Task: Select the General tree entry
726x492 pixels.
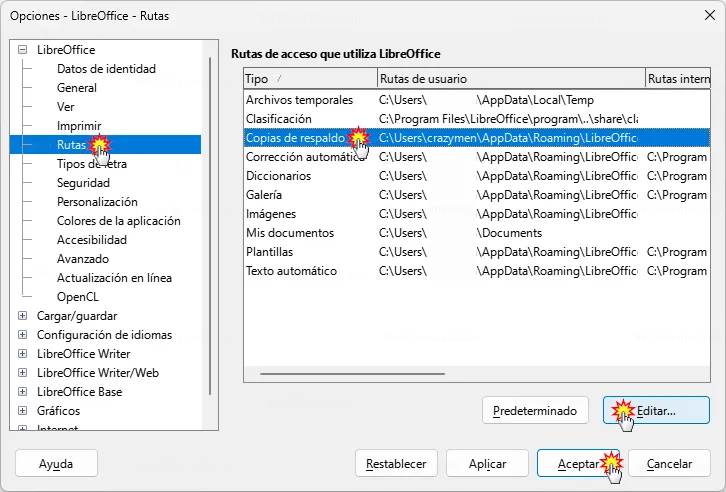Action: click(x=76, y=88)
